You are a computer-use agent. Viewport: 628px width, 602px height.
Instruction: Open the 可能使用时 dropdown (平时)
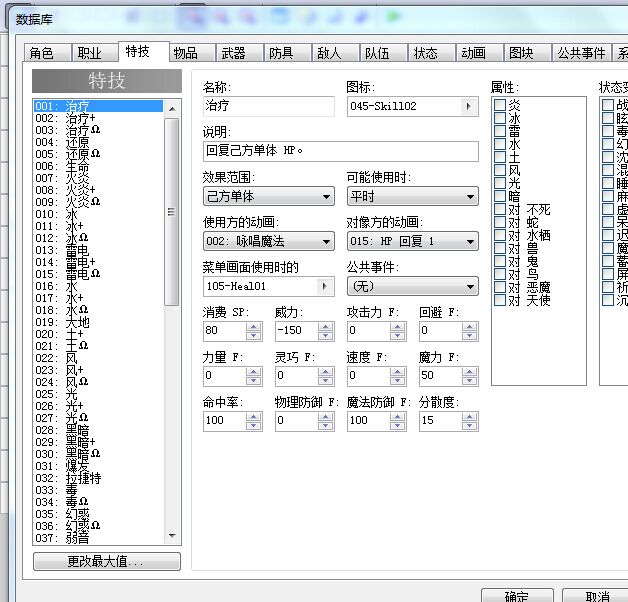[413, 196]
